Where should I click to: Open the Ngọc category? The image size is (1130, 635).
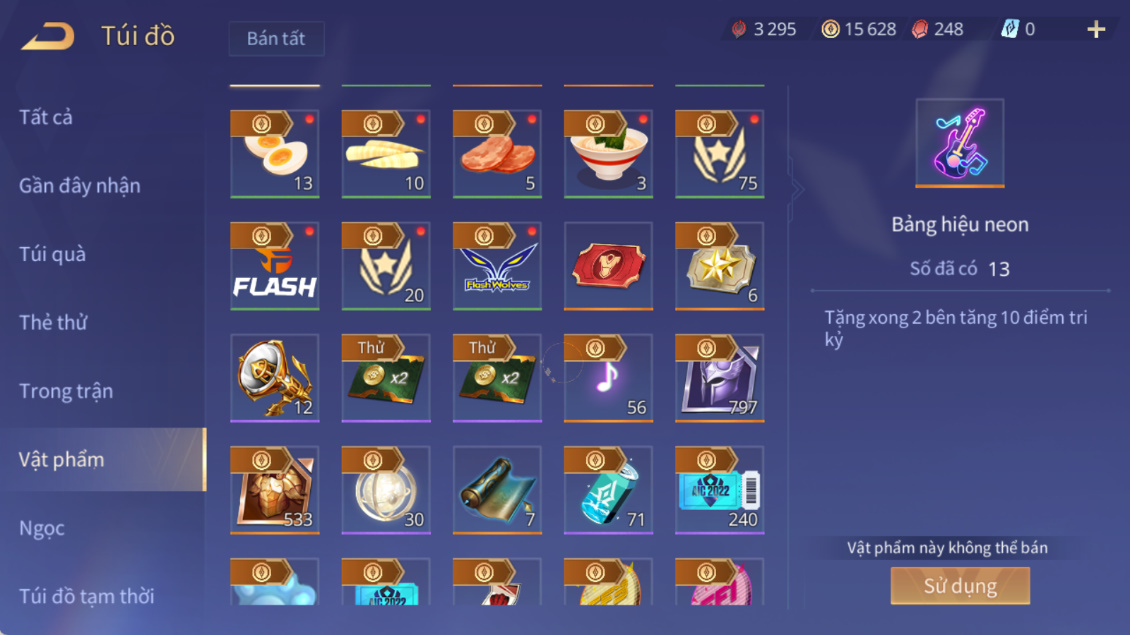(41, 528)
